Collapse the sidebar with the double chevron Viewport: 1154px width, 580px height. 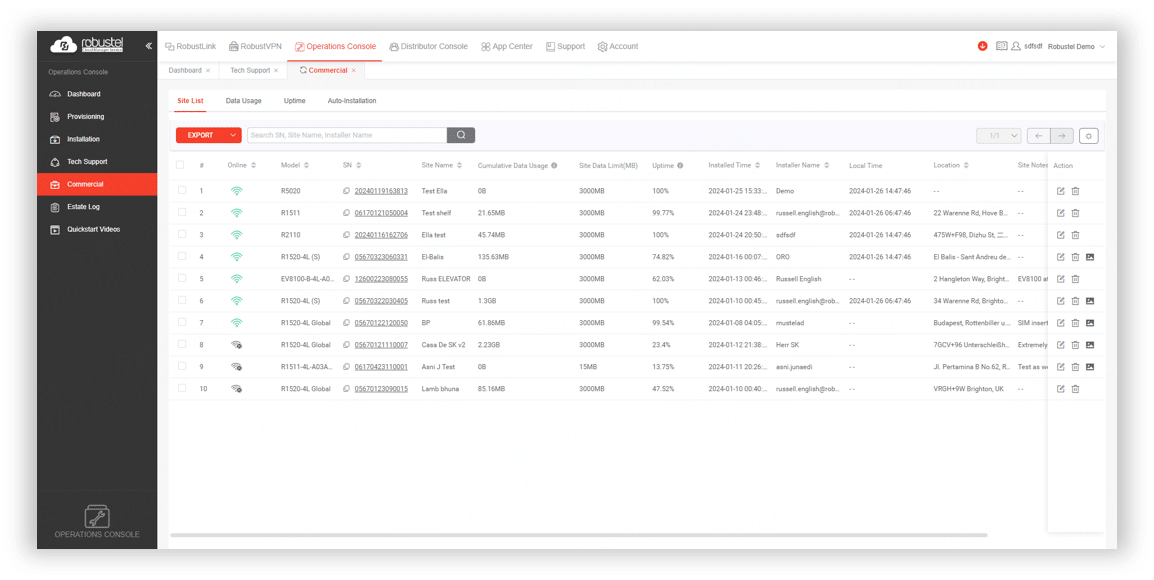149,46
